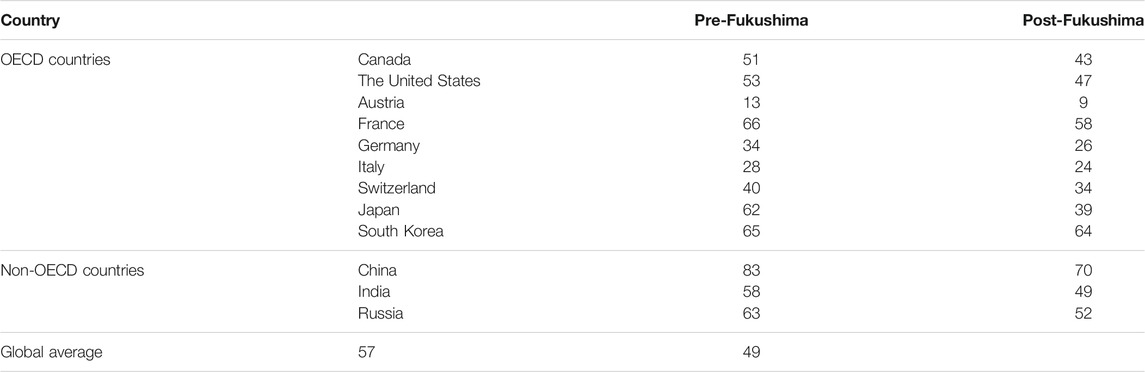1145x372 pixels.
Task: Select Italy's pre-Fukushima value 28
Action: 751,167
